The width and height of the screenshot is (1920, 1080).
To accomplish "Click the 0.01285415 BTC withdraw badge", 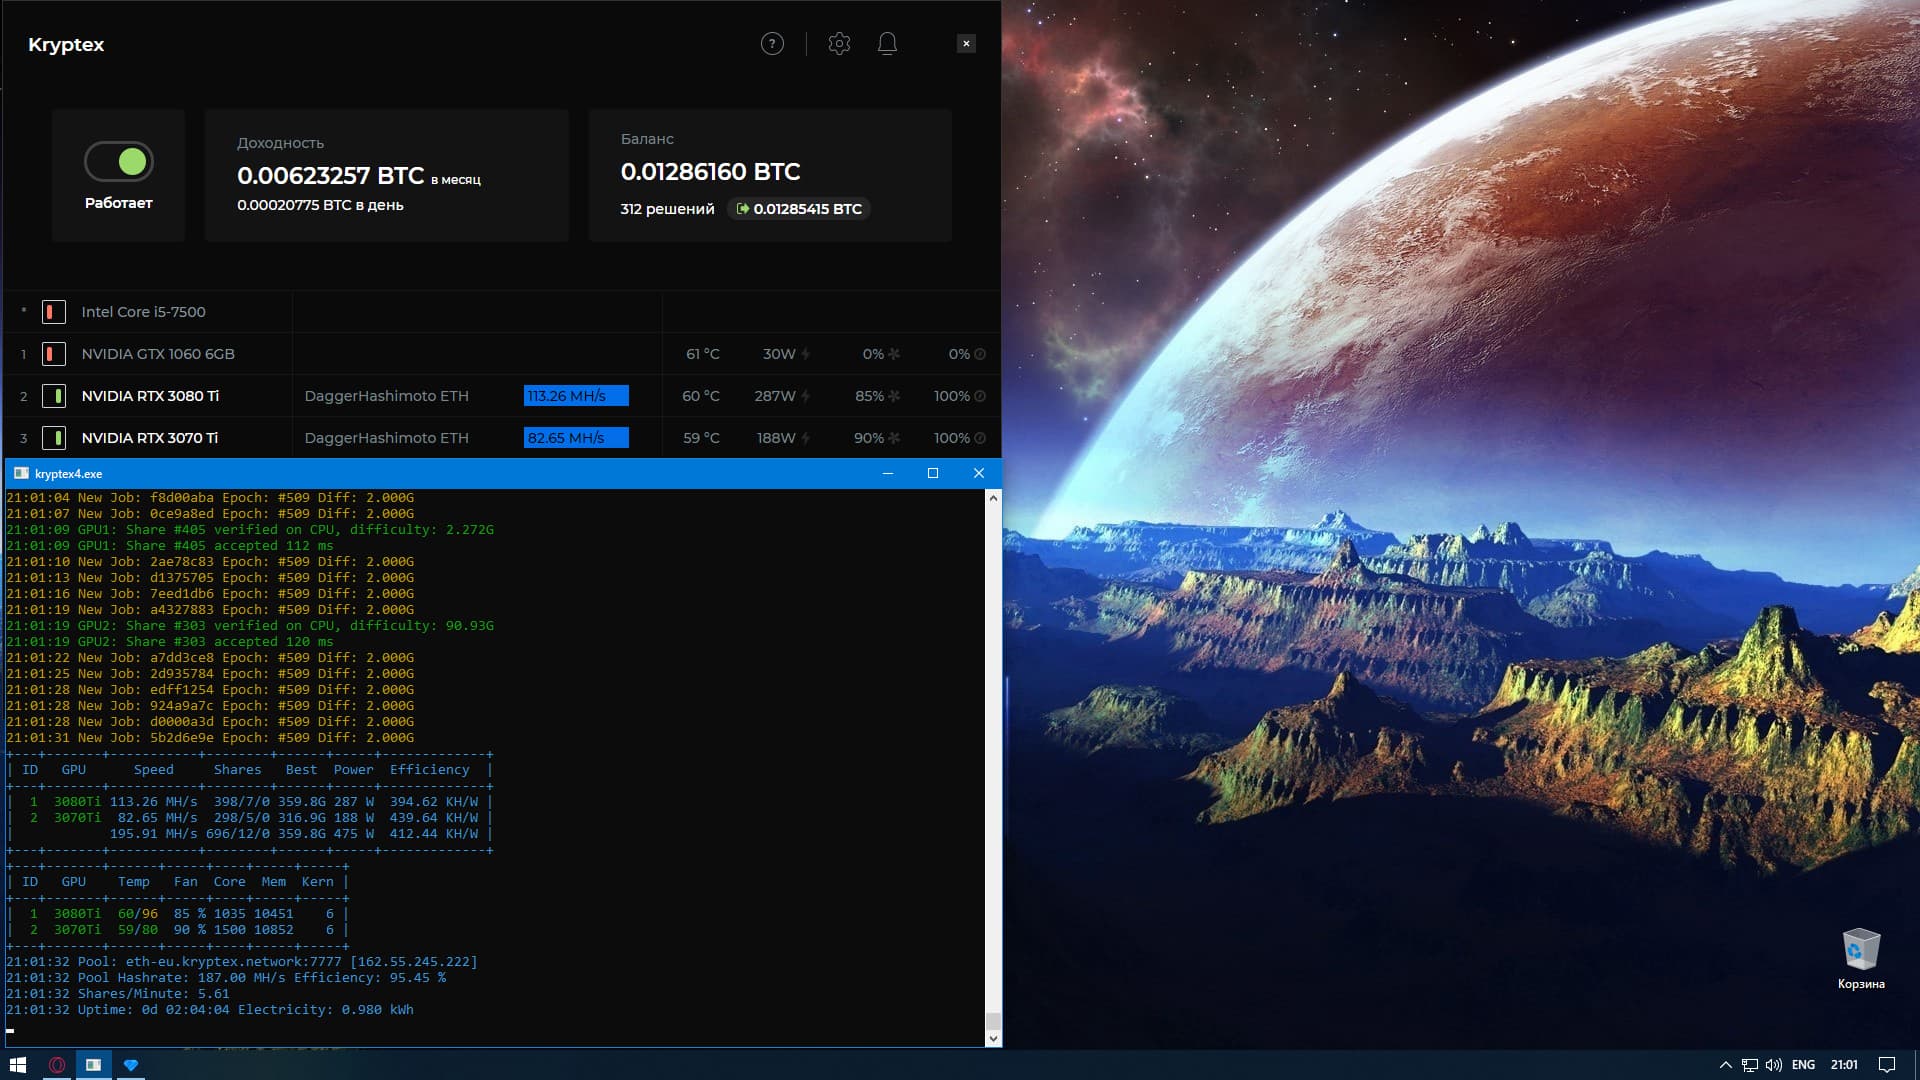I will tap(798, 209).
